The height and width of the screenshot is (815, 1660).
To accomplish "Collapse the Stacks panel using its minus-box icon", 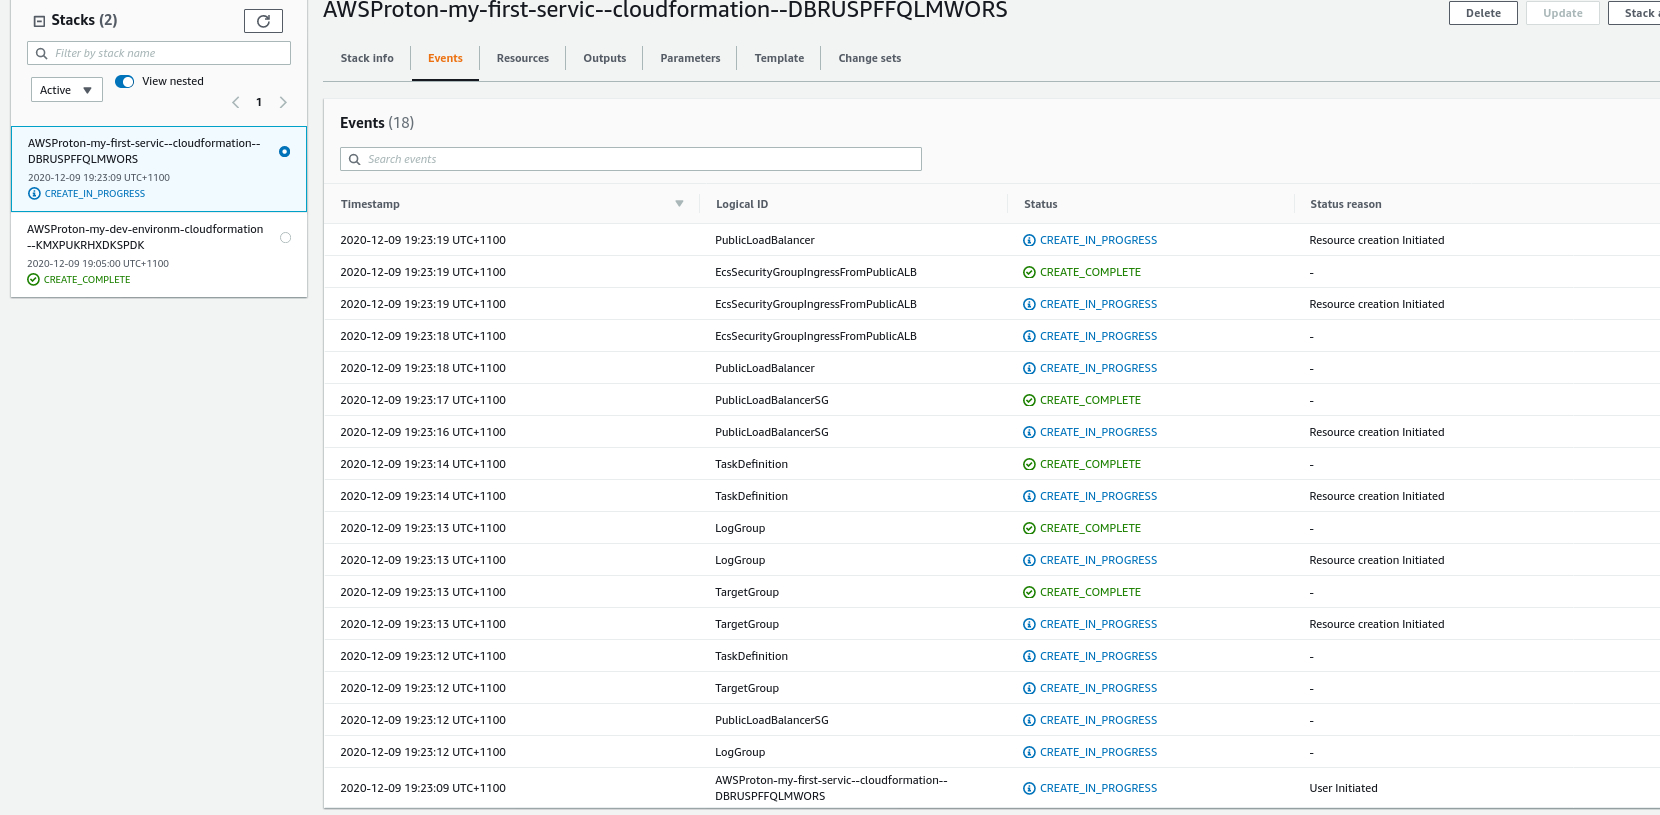I will [x=39, y=21].
